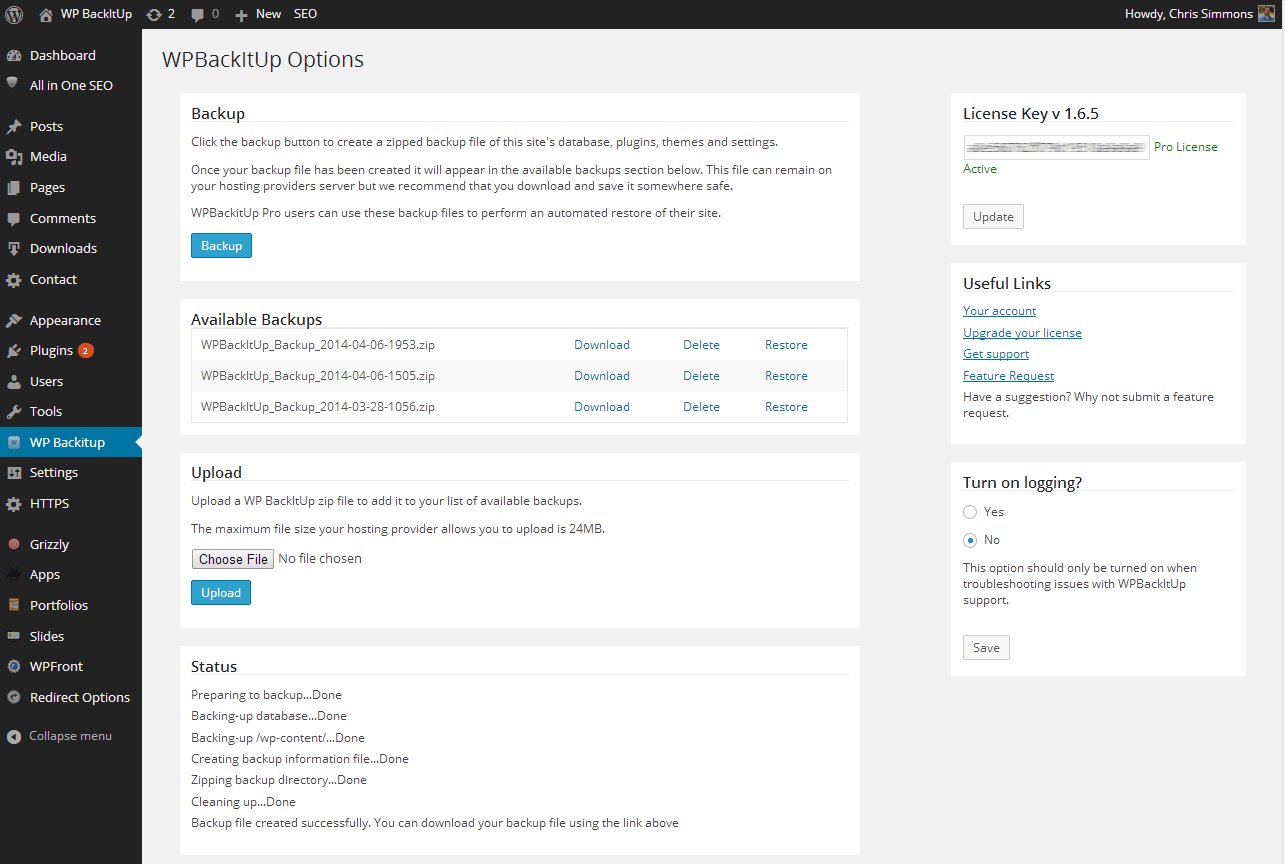
Task: Click the Collapse menu arrow icon
Action: tap(14, 737)
